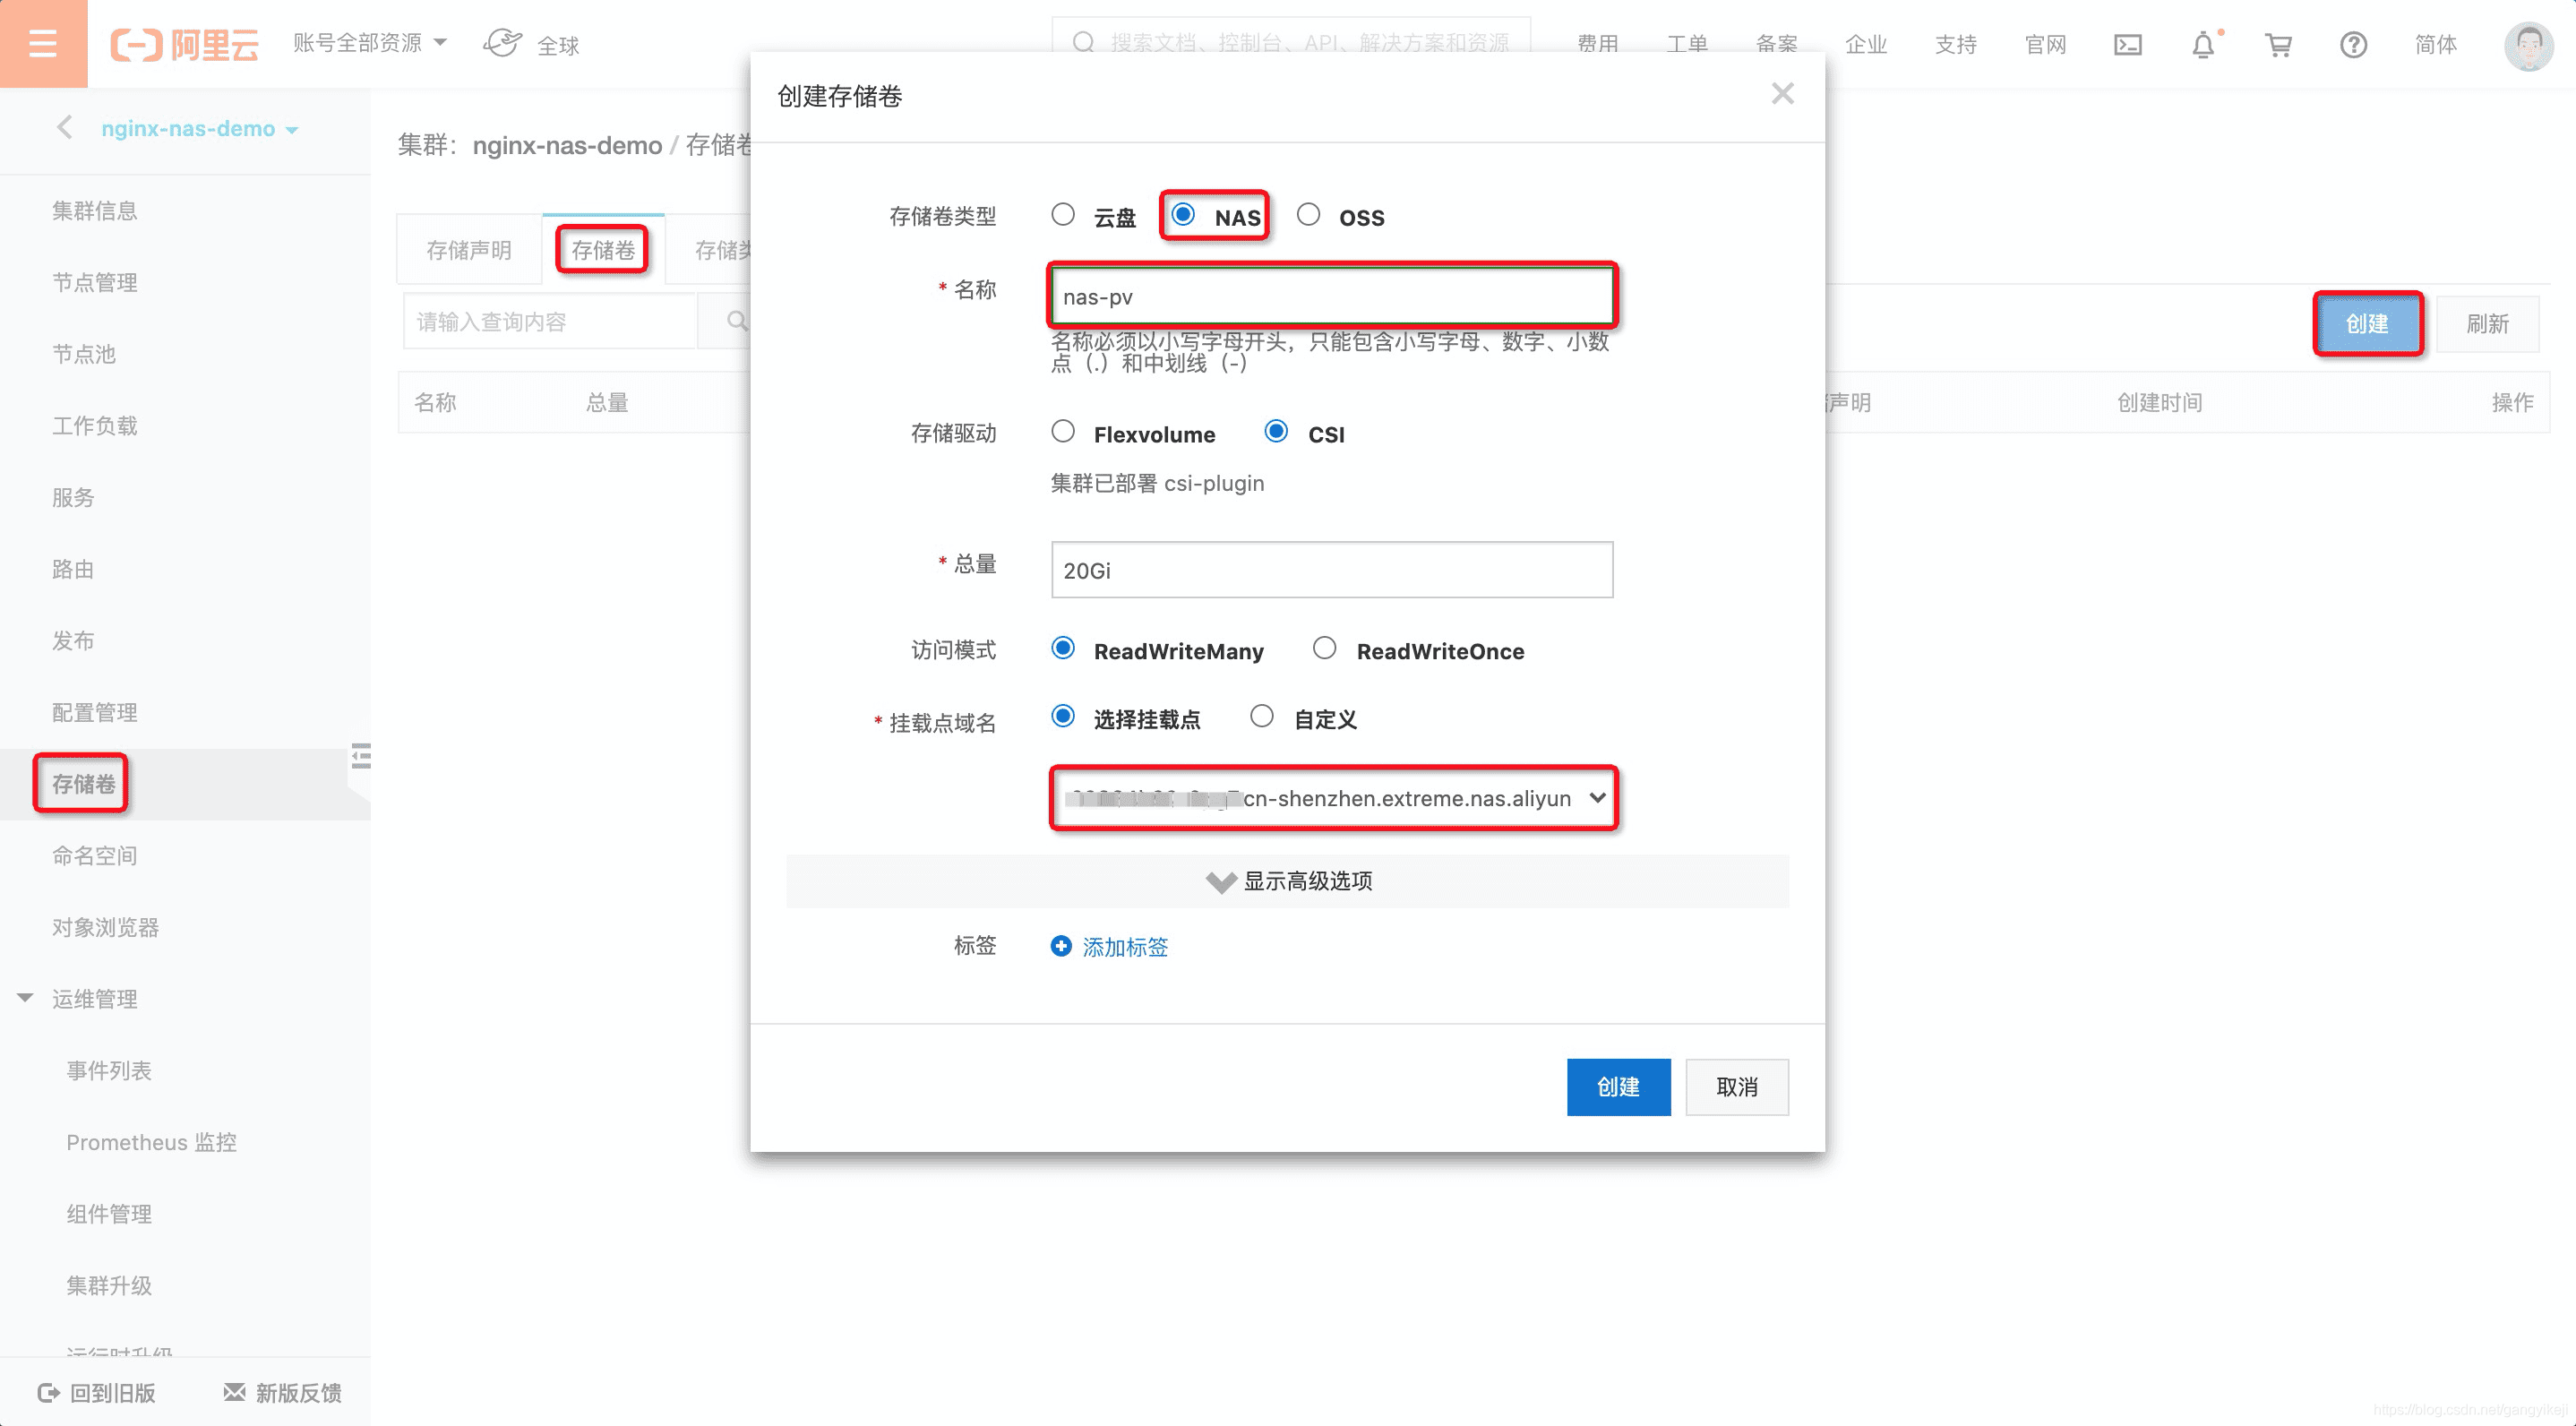2576x1426 pixels.
Task: Select 选择挂载点 mount option
Action: click(1060, 717)
